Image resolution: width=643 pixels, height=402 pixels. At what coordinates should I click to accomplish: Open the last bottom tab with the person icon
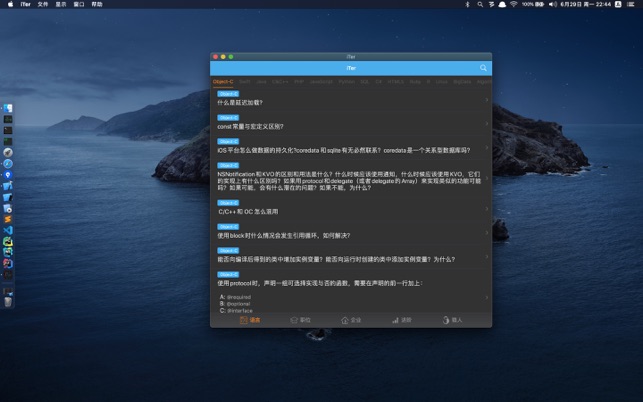coord(452,320)
